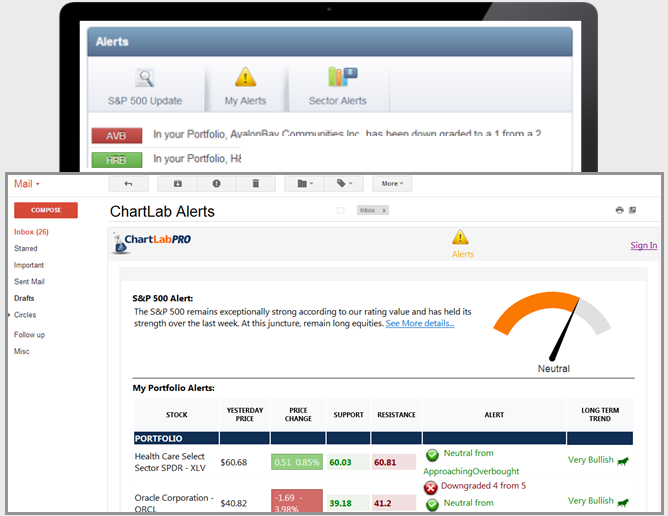The width and height of the screenshot is (668, 516).
Task: Open the S&P 500 Update tab
Action: 145,86
